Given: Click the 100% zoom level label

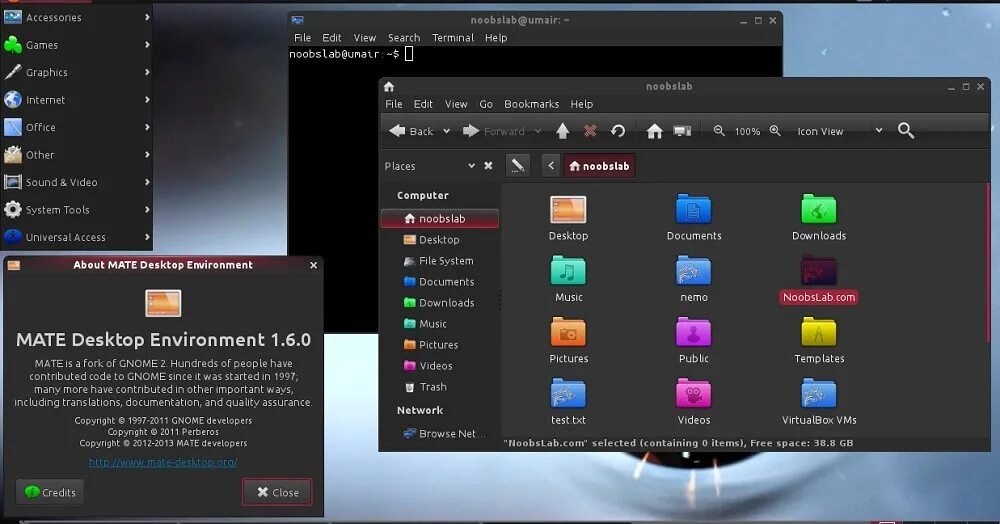Looking at the screenshot, I should coord(747,131).
